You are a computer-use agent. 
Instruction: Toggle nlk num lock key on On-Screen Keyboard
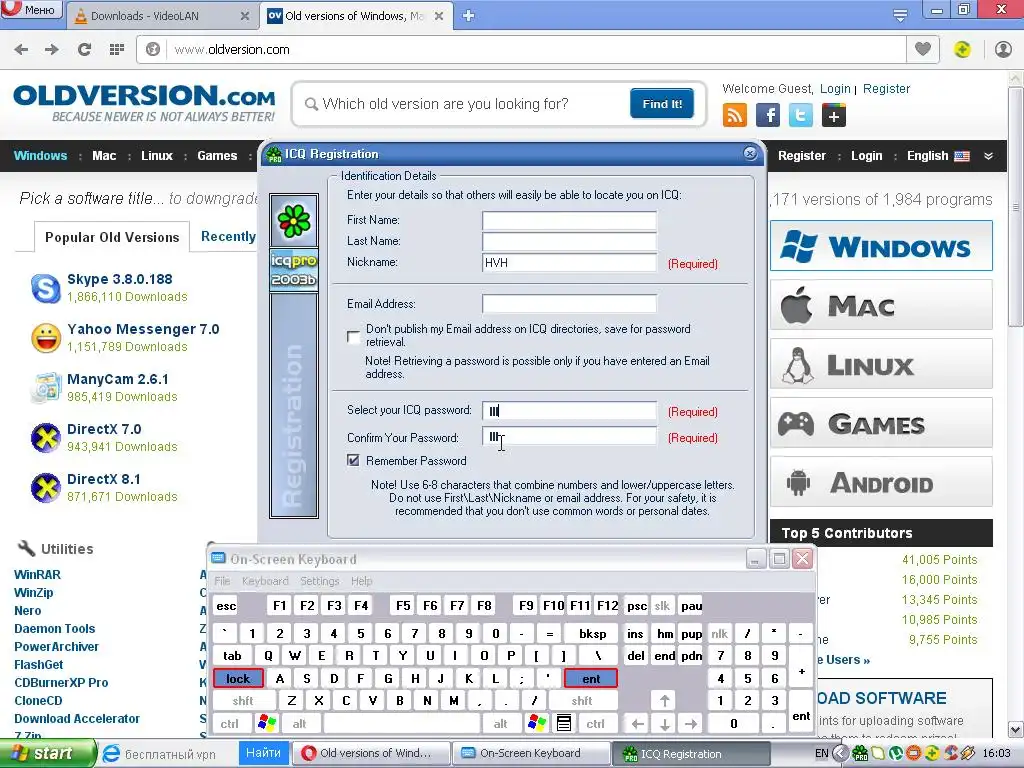720,633
